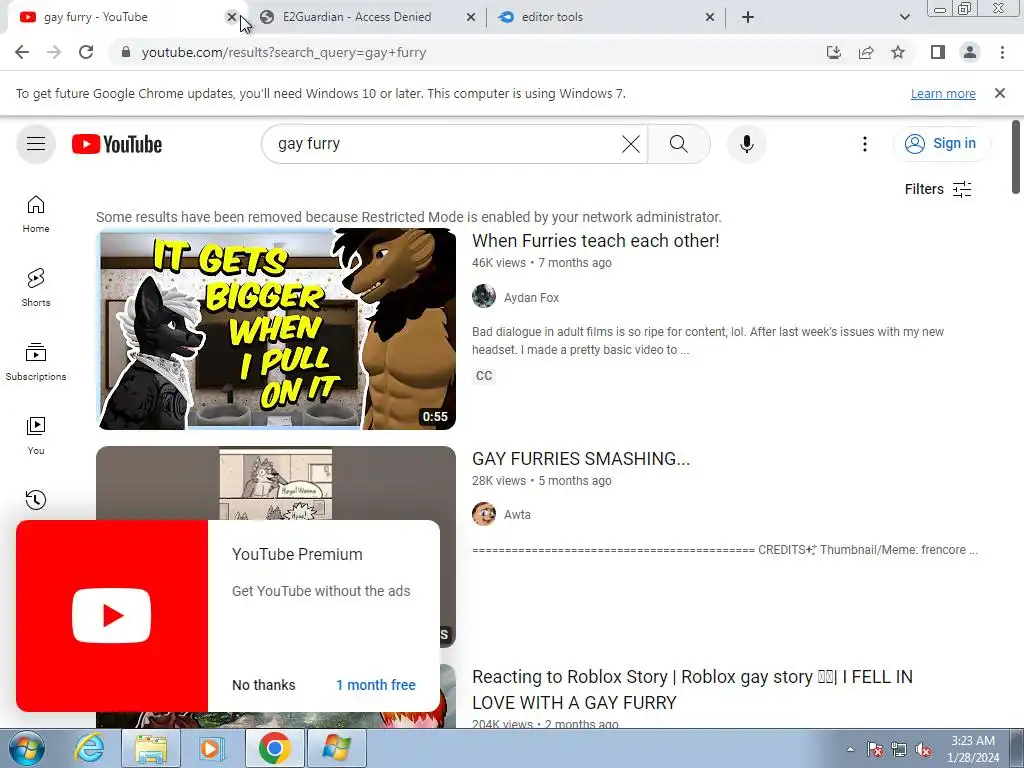Open Shorts in sidebar
The width and height of the screenshot is (1024, 768).
[36, 287]
